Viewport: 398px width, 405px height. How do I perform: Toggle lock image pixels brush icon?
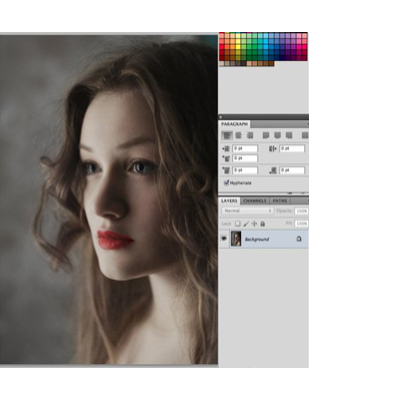coord(246,224)
